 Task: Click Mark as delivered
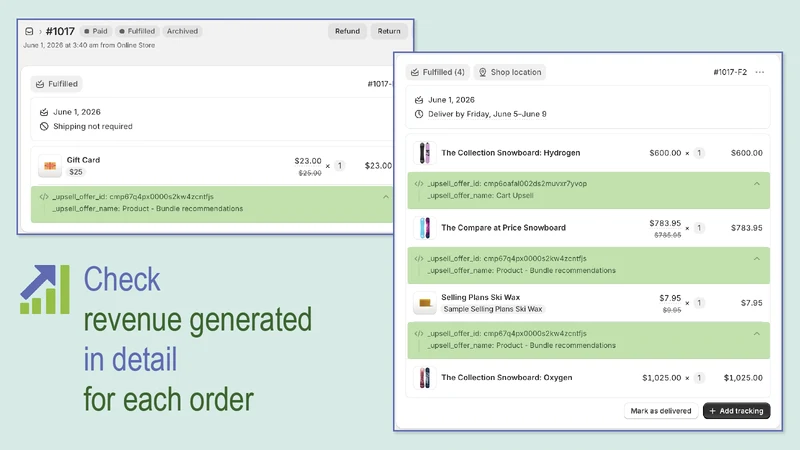[x=661, y=411]
